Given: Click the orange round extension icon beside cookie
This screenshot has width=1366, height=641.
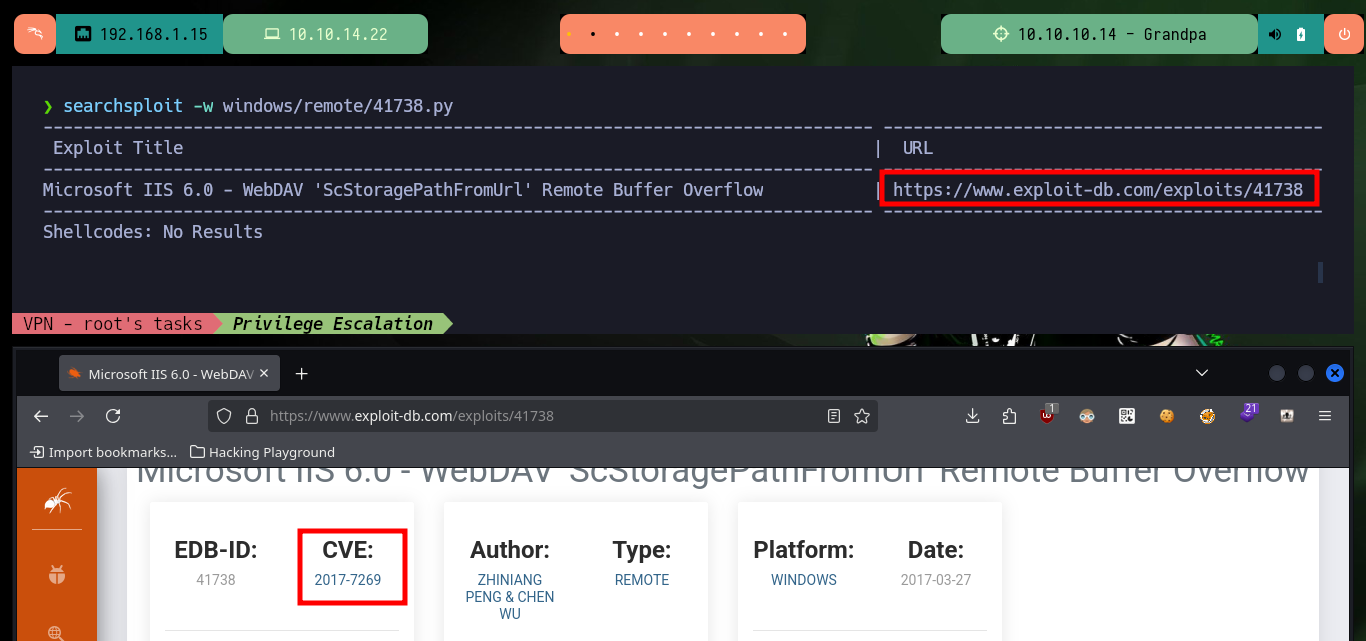Looking at the screenshot, I should 1207,416.
